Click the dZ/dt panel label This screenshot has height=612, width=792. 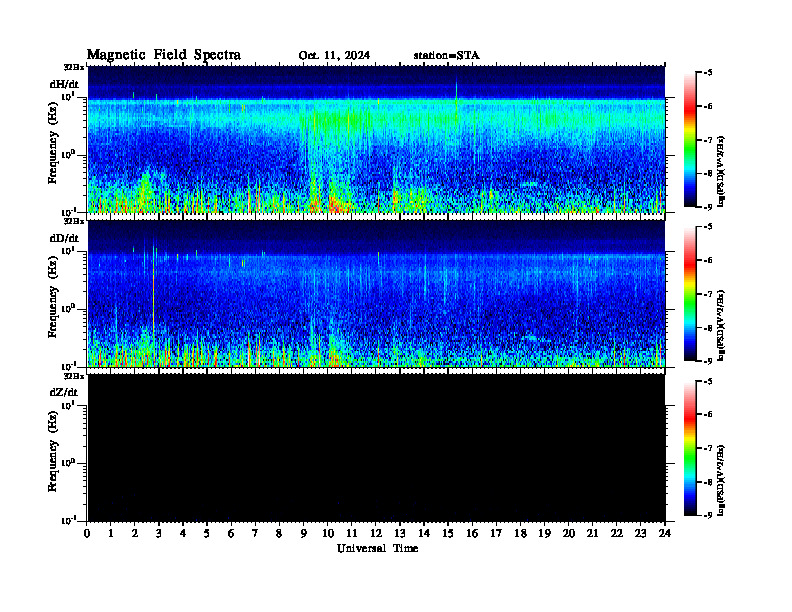pyautogui.click(x=64, y=392)
